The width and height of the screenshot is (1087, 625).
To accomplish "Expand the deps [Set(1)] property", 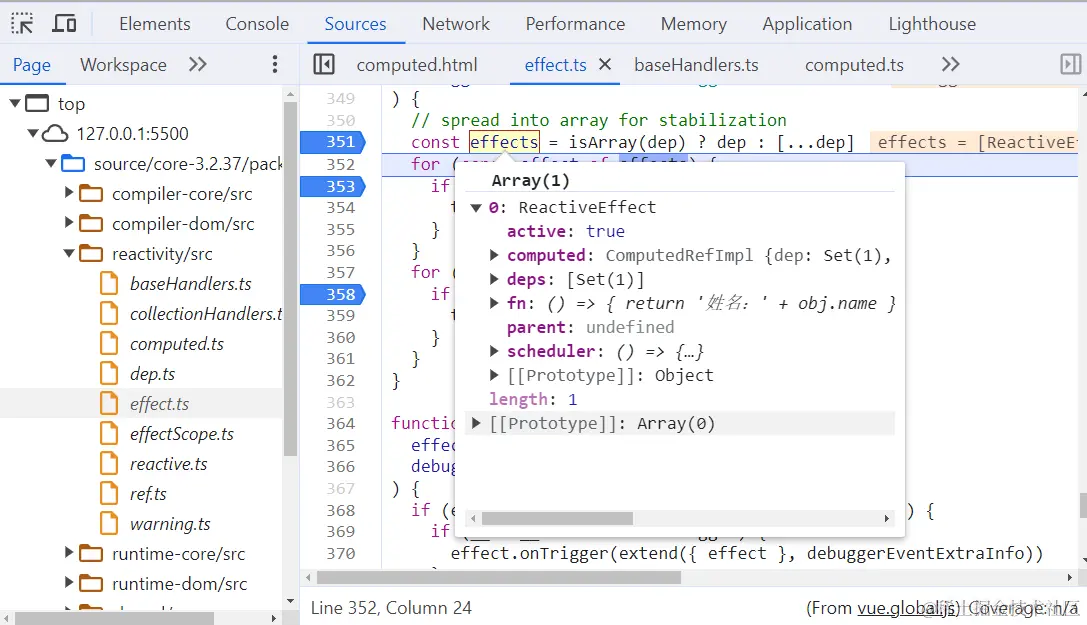I will tap(494, 279).
